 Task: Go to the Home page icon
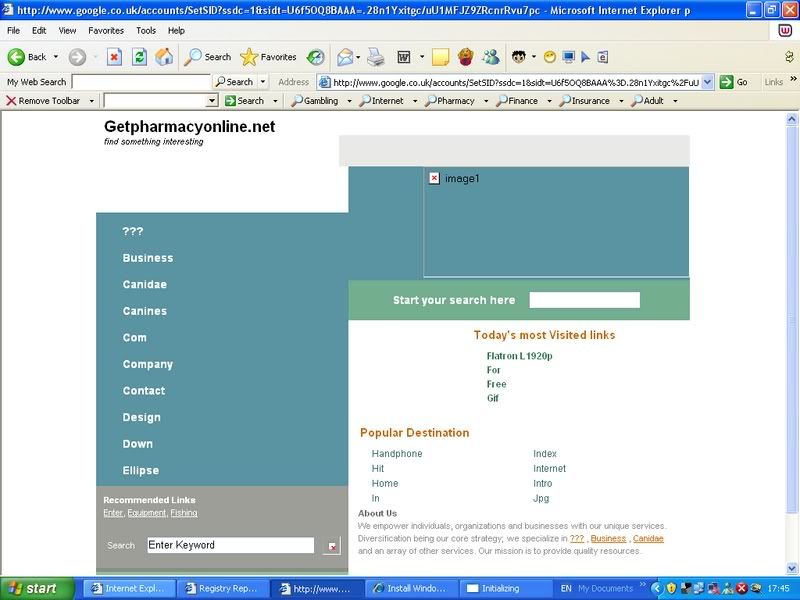(164, 57)
